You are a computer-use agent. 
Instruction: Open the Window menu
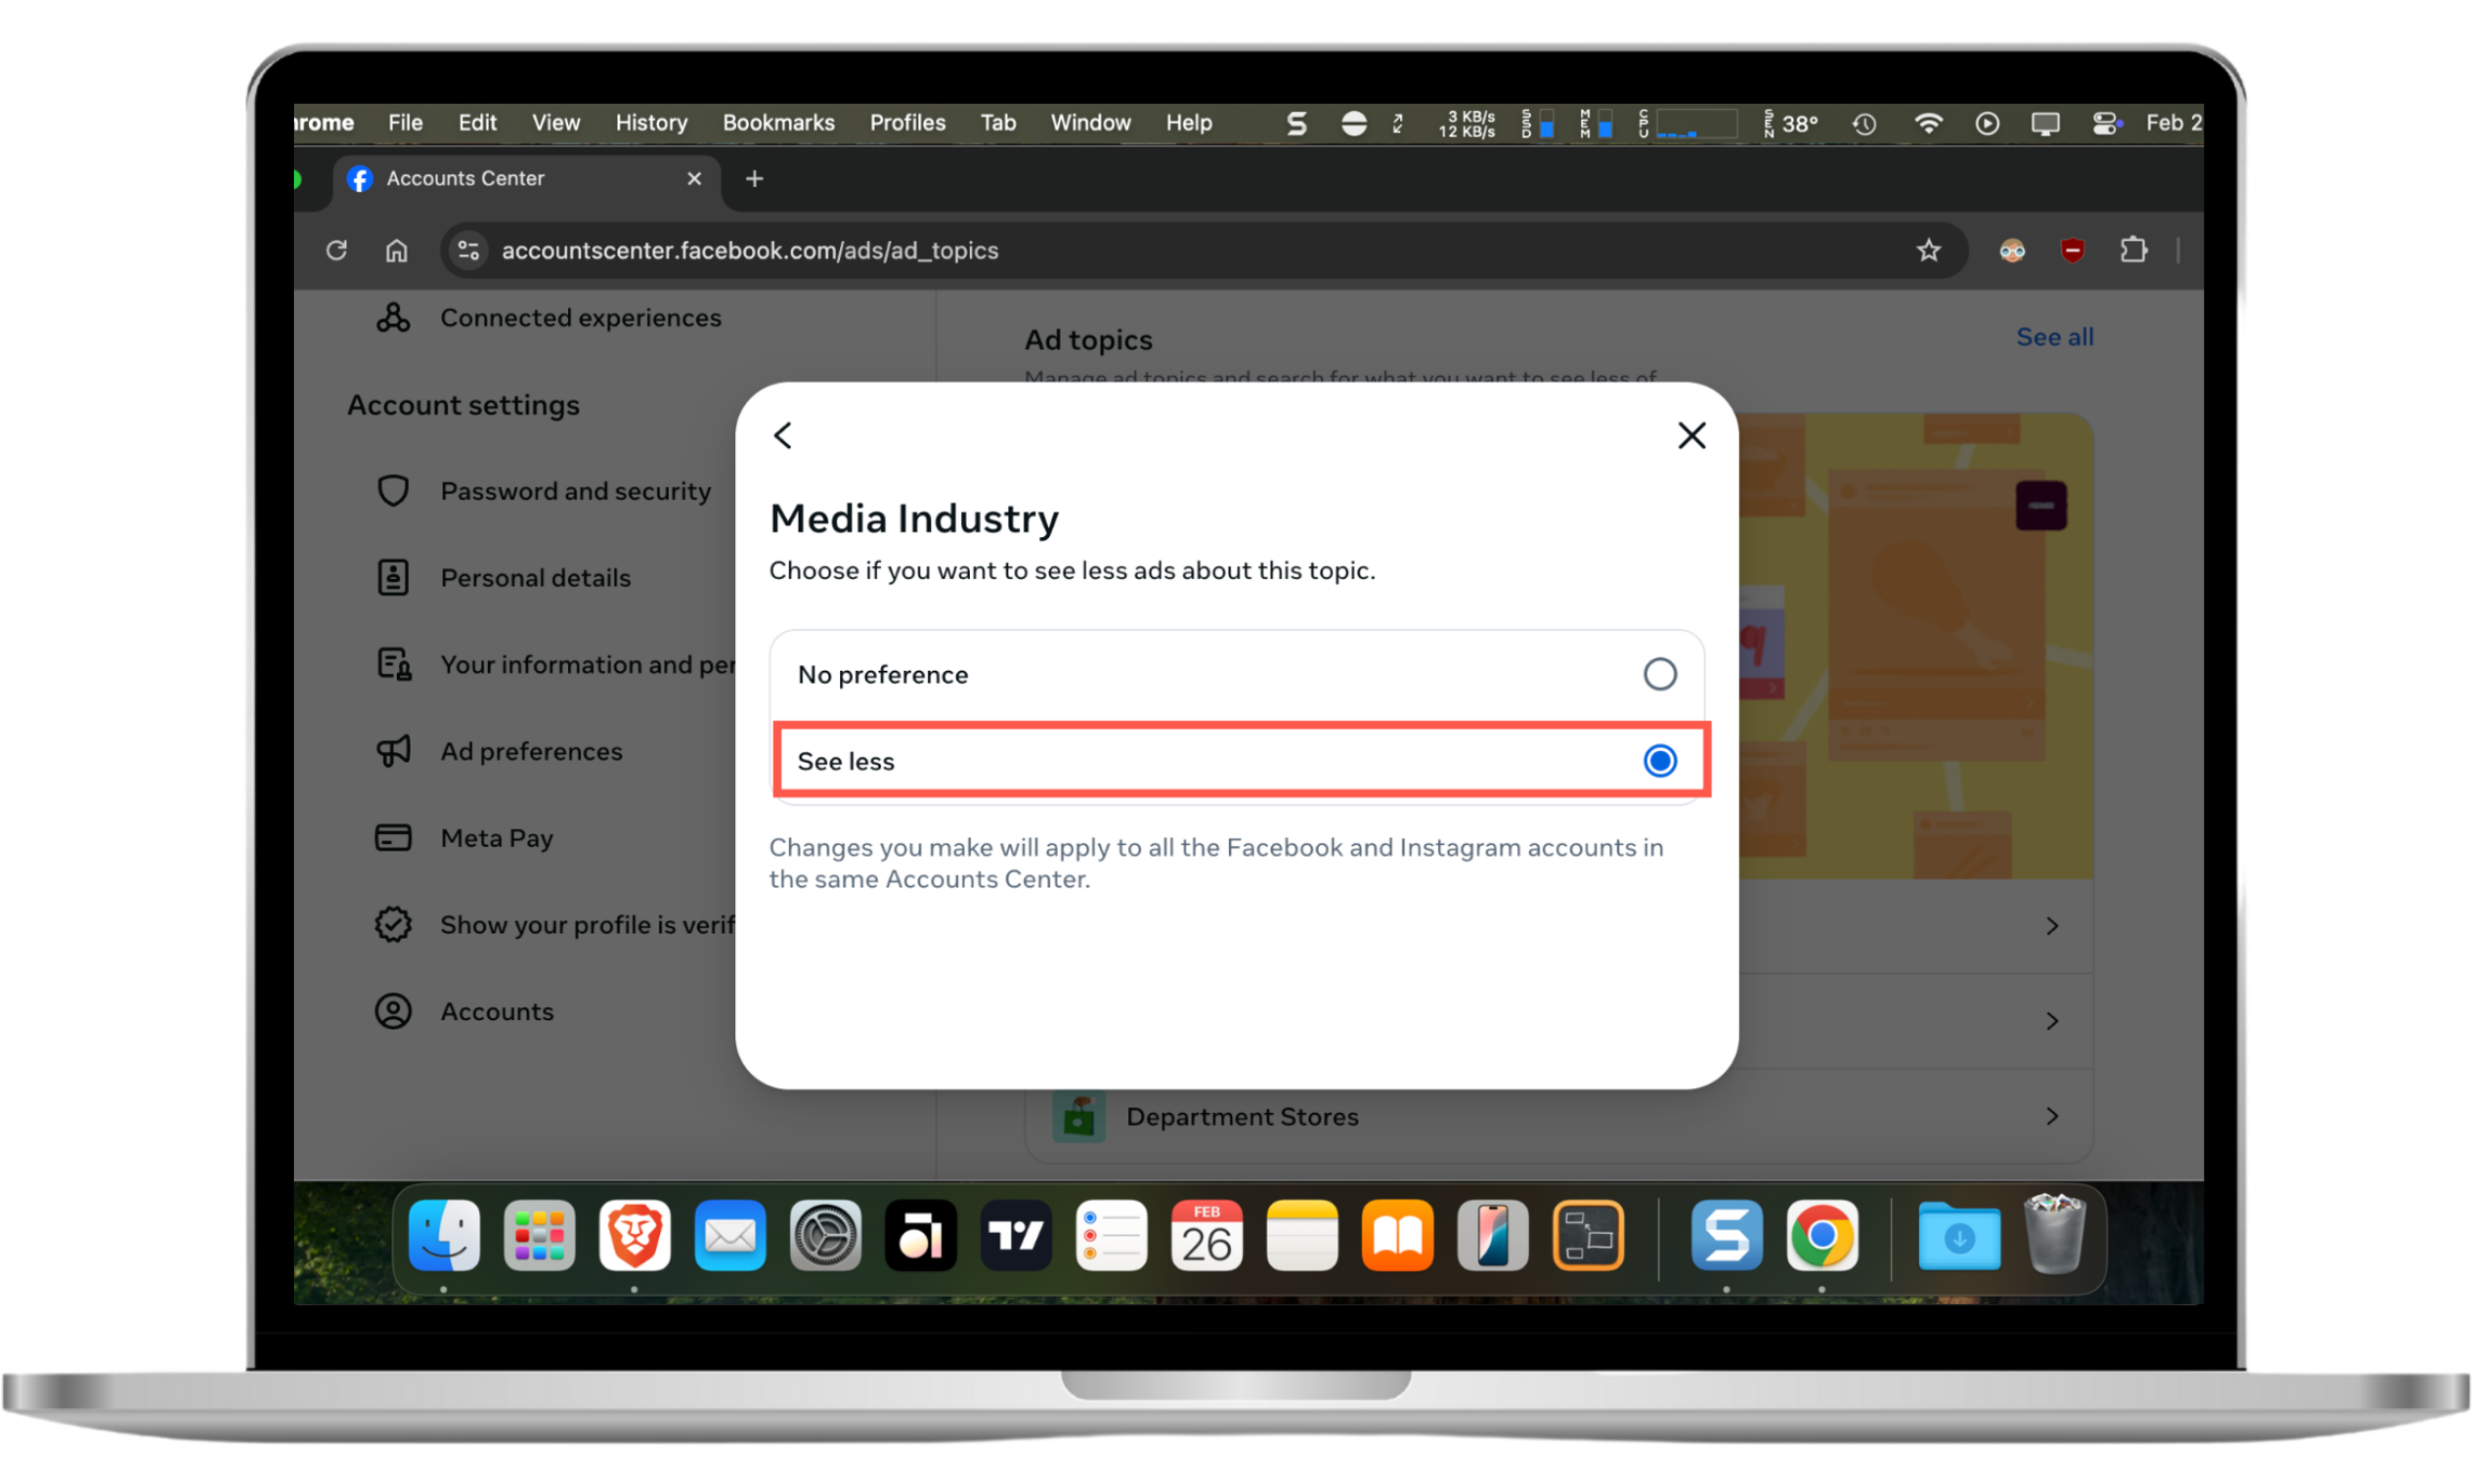pos(1090,123)
